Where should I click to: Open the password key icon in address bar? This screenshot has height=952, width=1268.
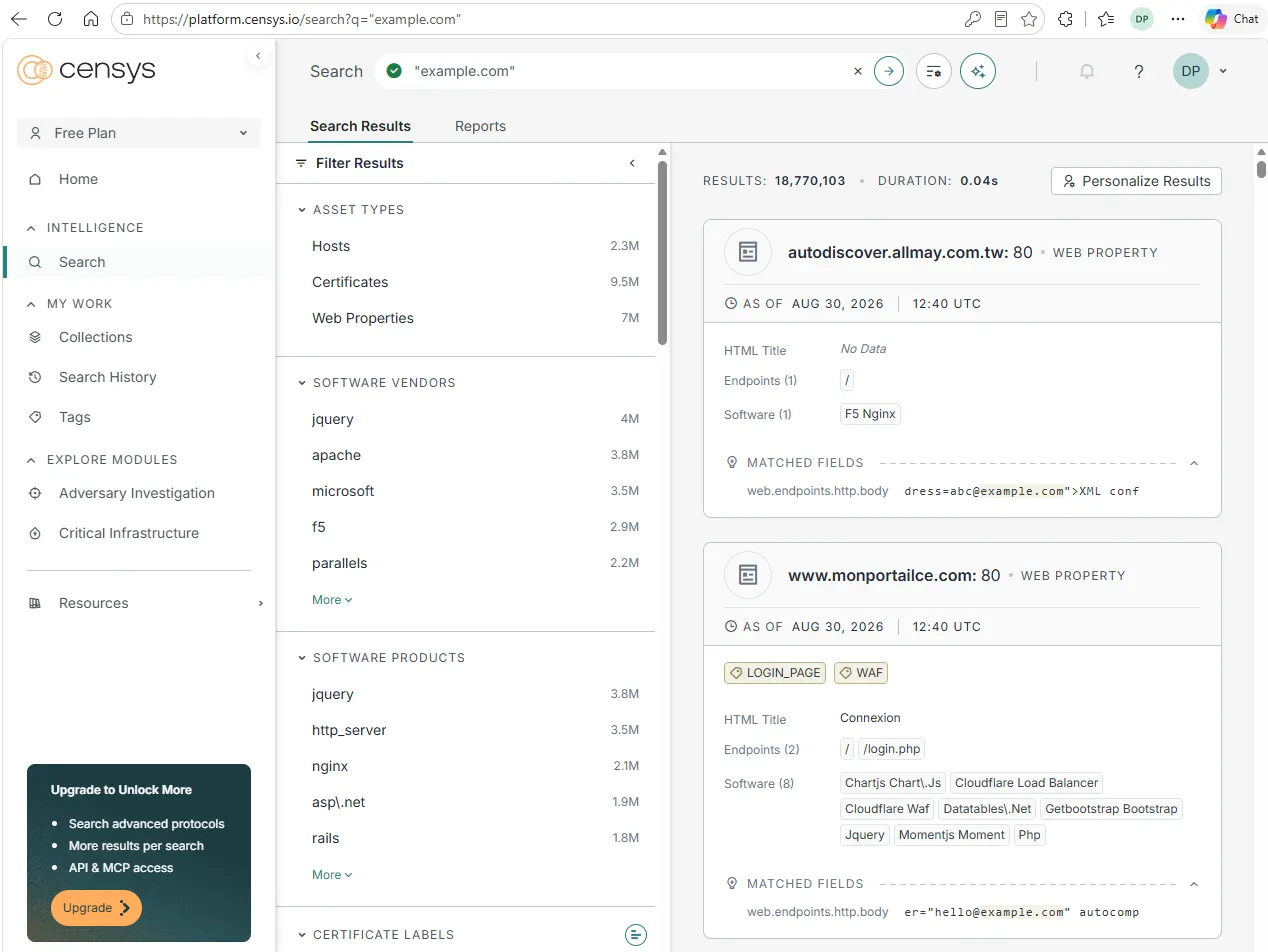pyautogui.click(x=972, y=19)
